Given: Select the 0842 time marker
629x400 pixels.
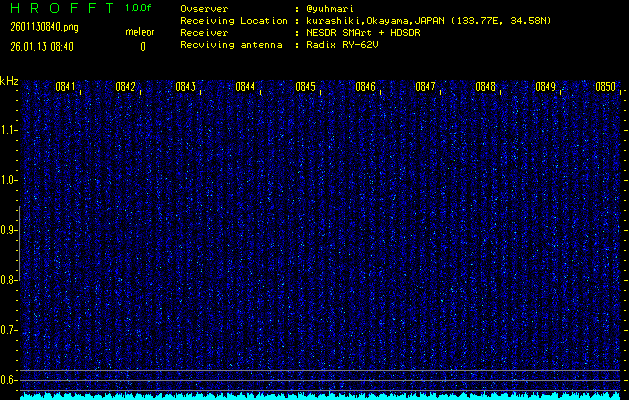Looking at the screenshot, I should pyautogui.click(x=126, y=87).
